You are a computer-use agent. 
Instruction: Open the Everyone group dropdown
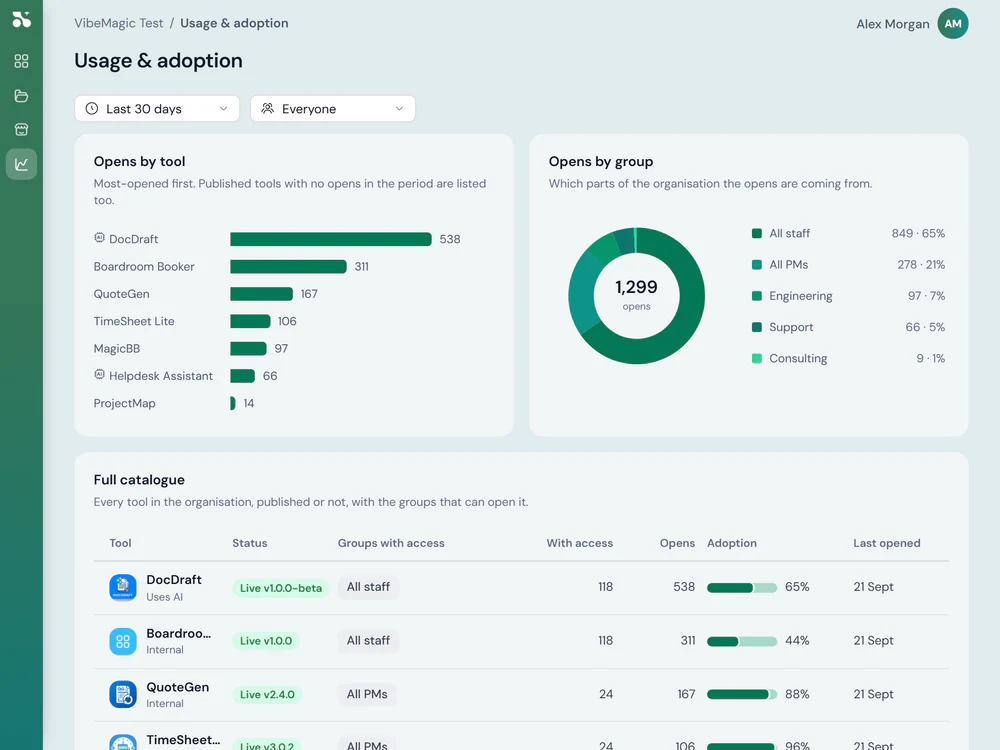coord(333,108)
